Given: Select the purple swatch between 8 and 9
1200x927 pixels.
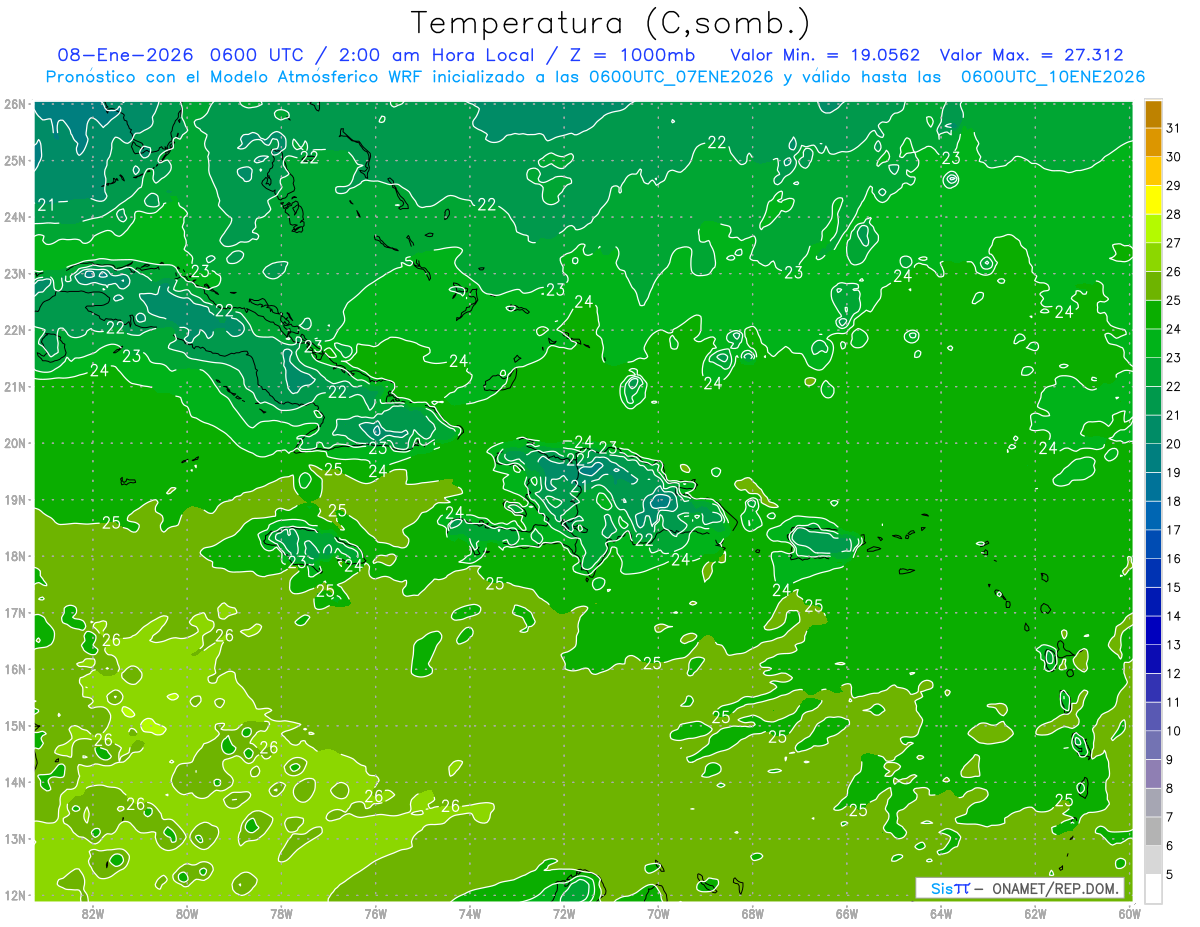Looking at the screenshot, I should click(1153, 774).
